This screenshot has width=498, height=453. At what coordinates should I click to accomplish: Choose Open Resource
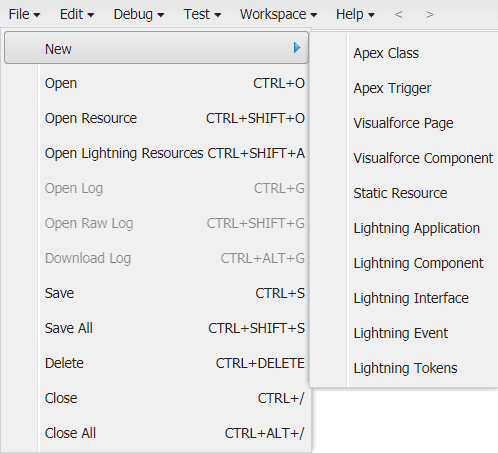click(175, 118)
